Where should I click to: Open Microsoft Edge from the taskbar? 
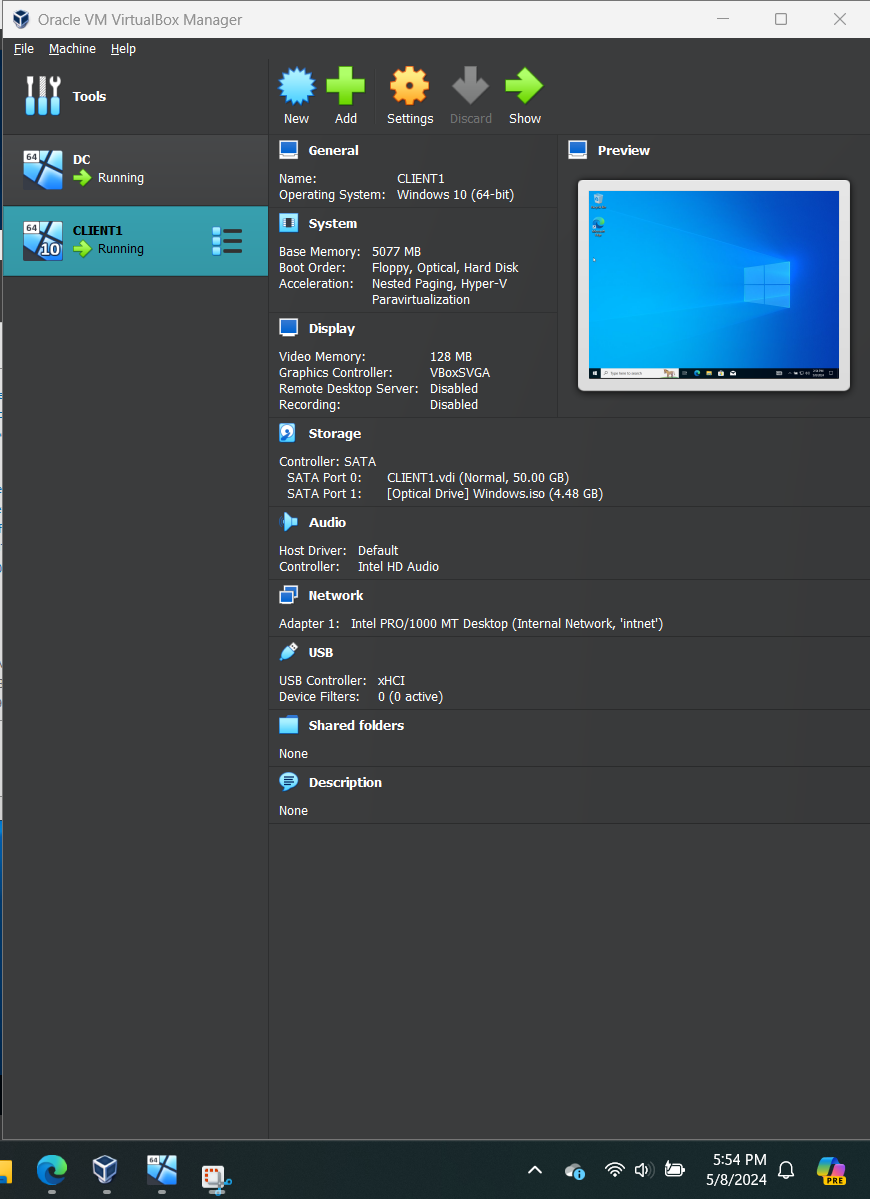point(52,1170)
